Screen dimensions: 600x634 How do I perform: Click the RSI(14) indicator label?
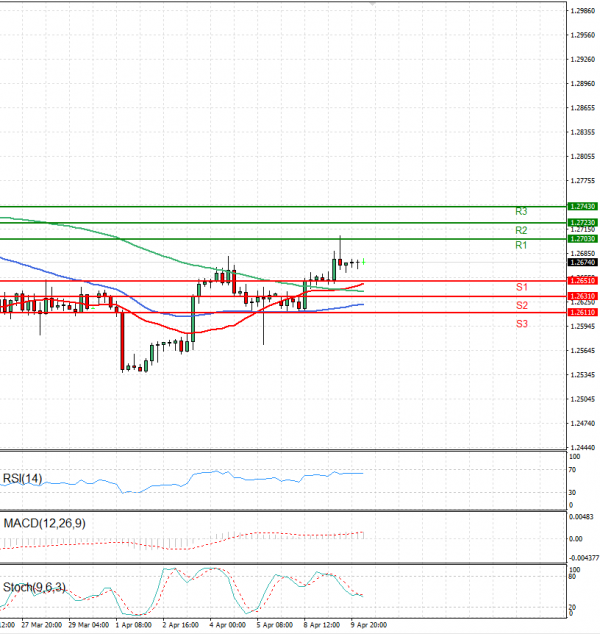point(22,478)
